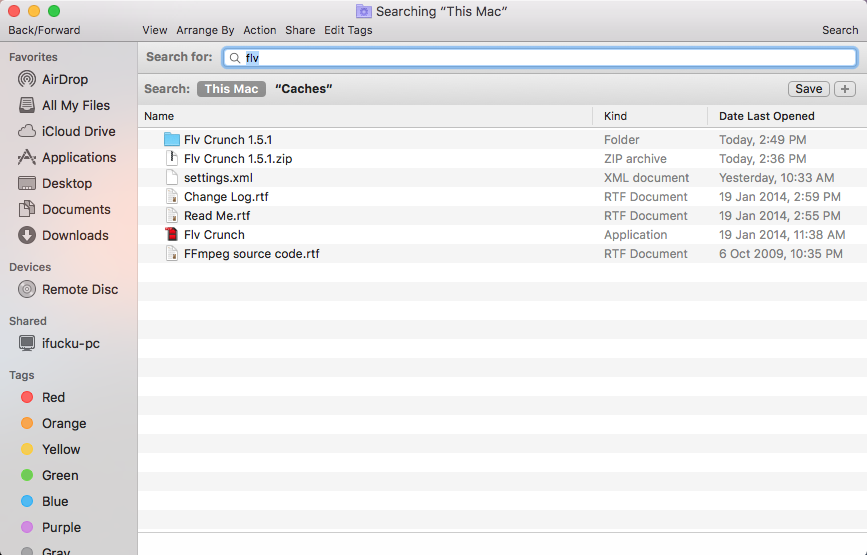This screenshot has width=867, height=555.
Task: Select the iCloud Drive sidebar icon
Action: pyautogui.click(x=27, y=131)
